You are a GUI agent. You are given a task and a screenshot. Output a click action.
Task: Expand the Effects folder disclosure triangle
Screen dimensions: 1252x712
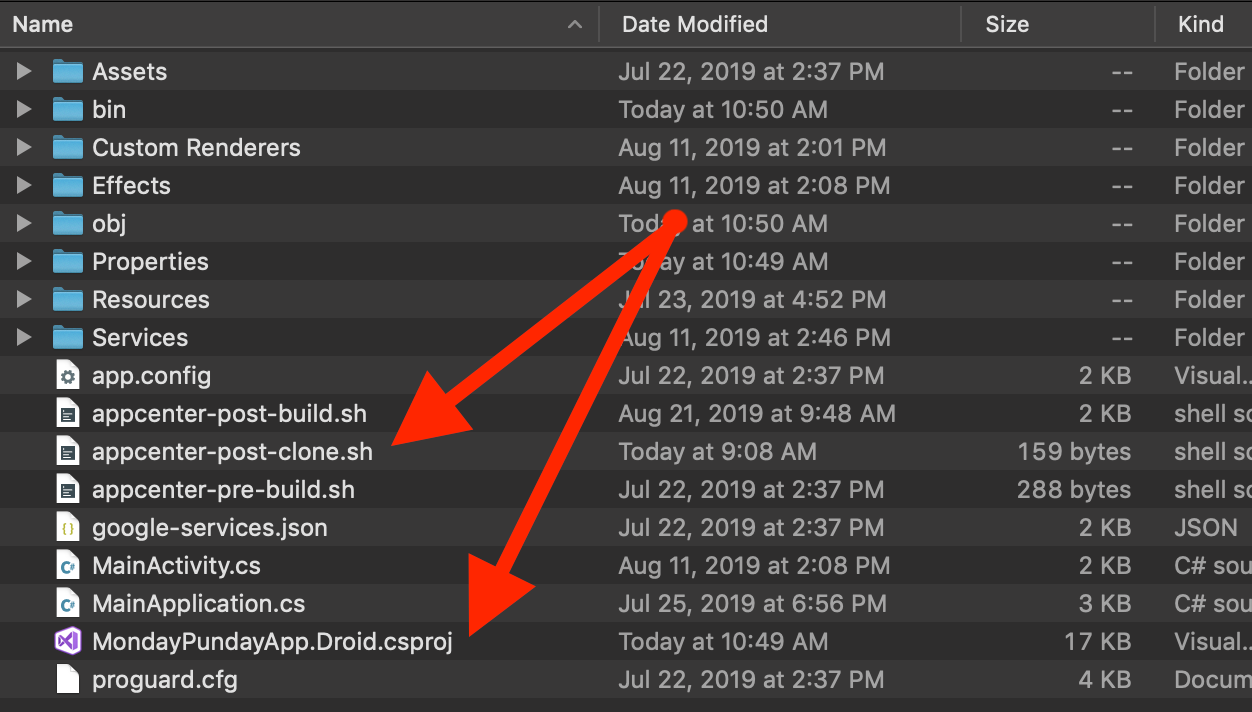[24, 186]
